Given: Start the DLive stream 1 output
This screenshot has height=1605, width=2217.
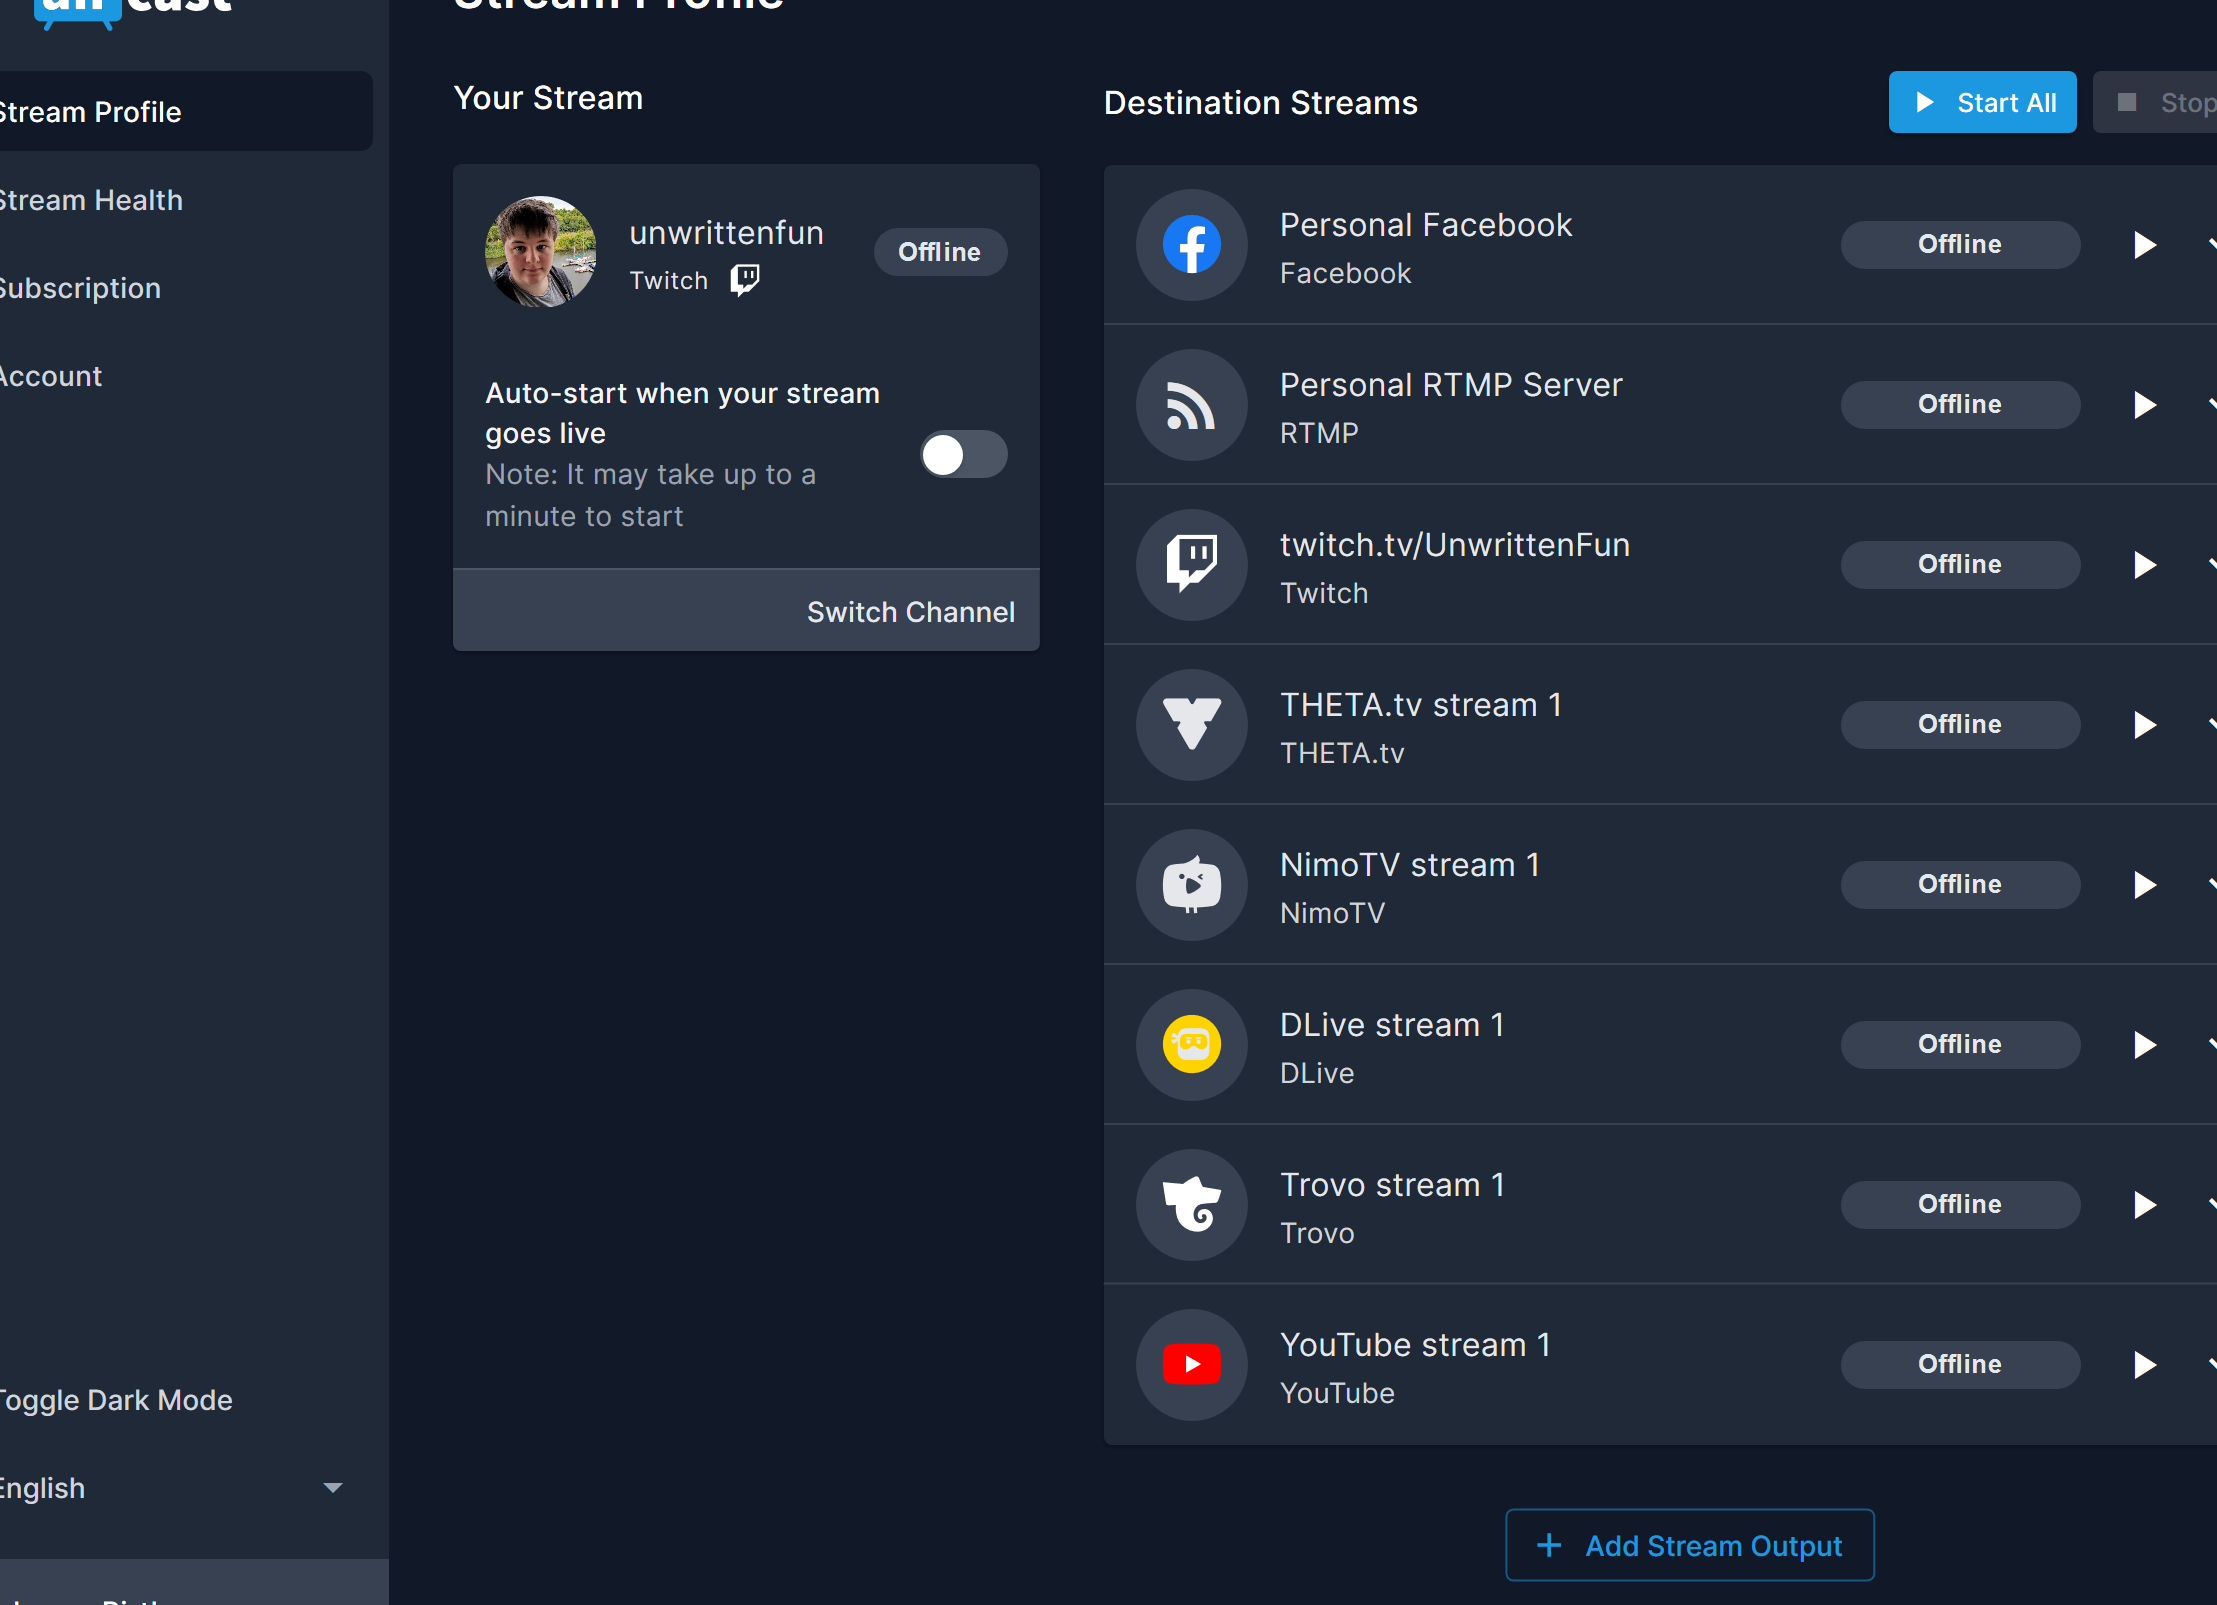Looking at the screenshot, I should [x=2144, y=1045].
